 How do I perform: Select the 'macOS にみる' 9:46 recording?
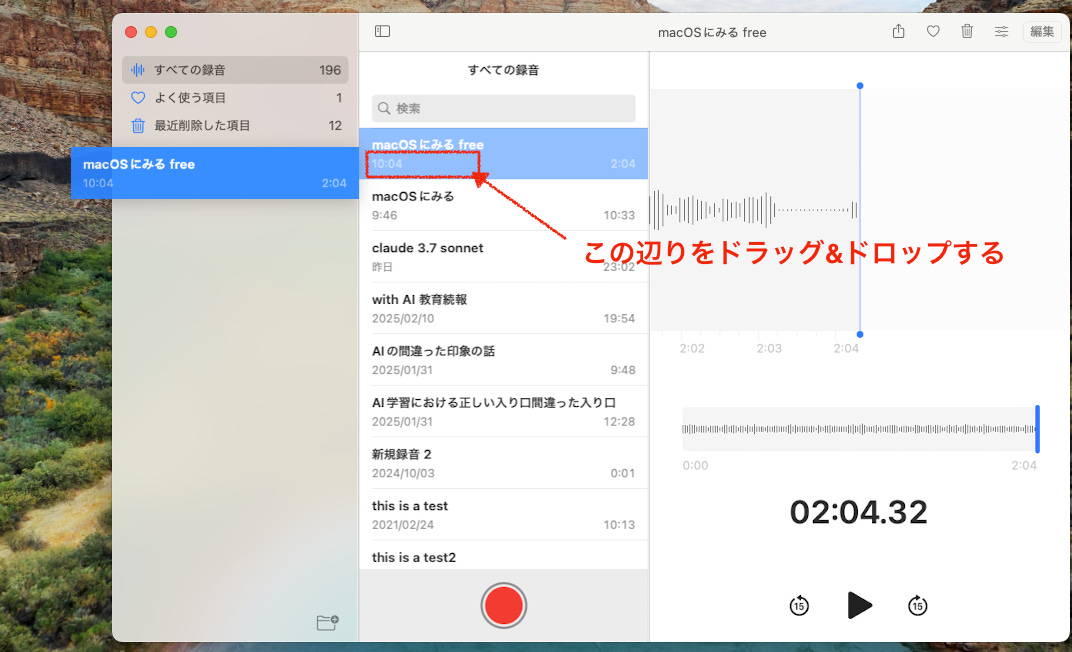click(x=503, y=205)
